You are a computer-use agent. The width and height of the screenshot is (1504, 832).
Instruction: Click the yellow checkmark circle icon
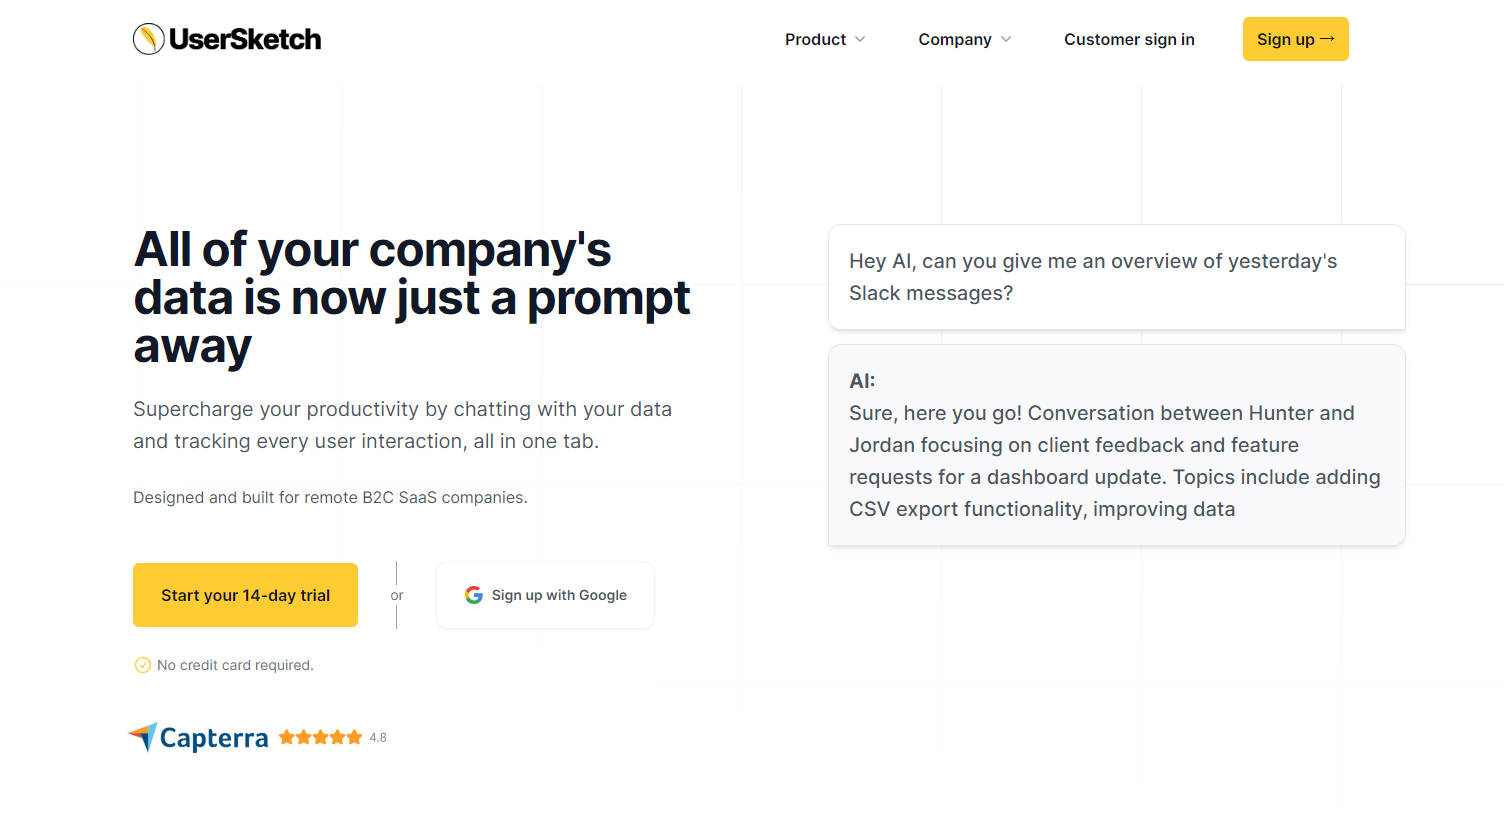pyautogui.click(x=143, y=665)
